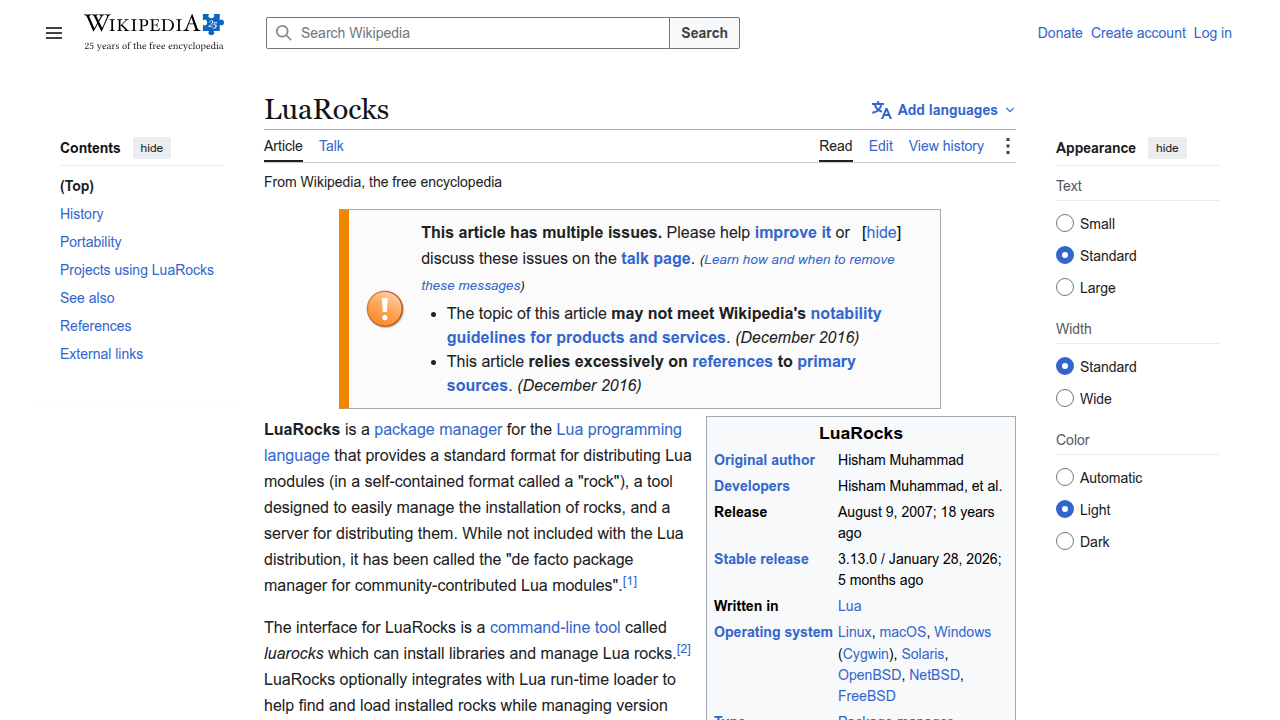Open the Read tab
The image size is (1280, 720).
(x=836, y=146)
